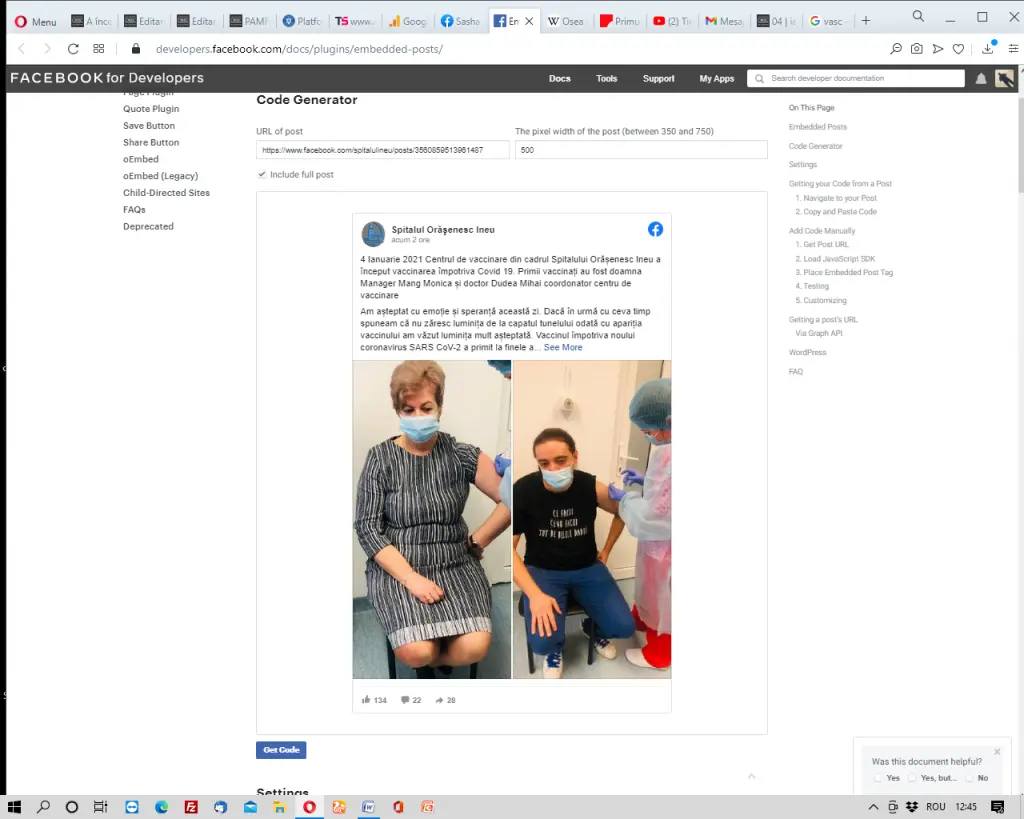
Task: Expand the post with See More
Action: pyautogui.click(x=563, y=347)
